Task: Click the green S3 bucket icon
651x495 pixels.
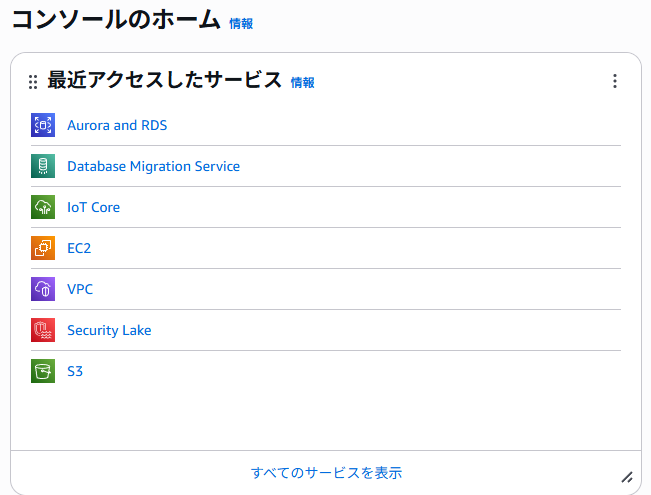Action: (x=43, y=371)
